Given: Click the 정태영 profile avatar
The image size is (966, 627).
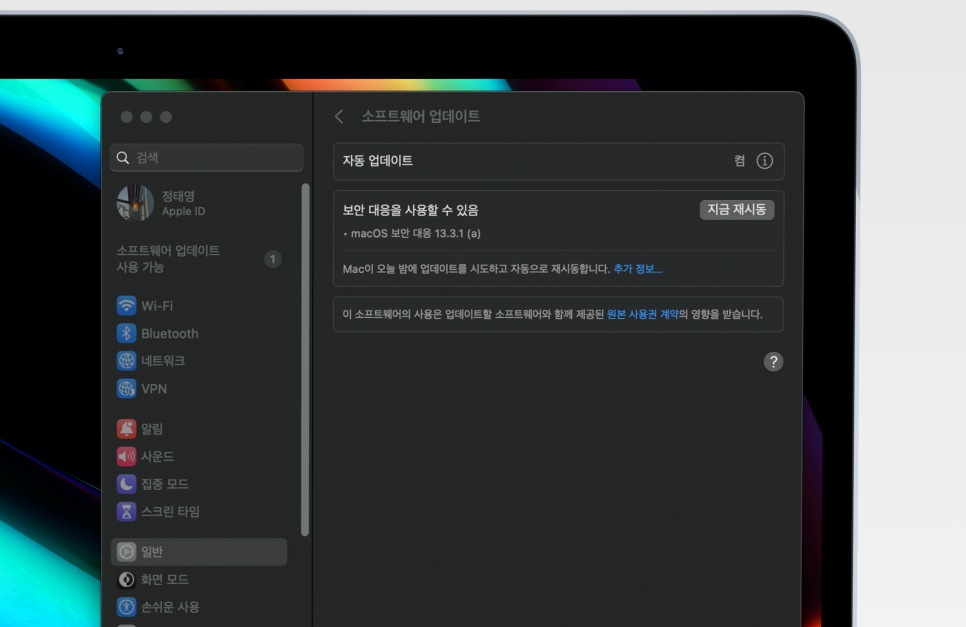Looking at the screenshot, I should 135,203.
